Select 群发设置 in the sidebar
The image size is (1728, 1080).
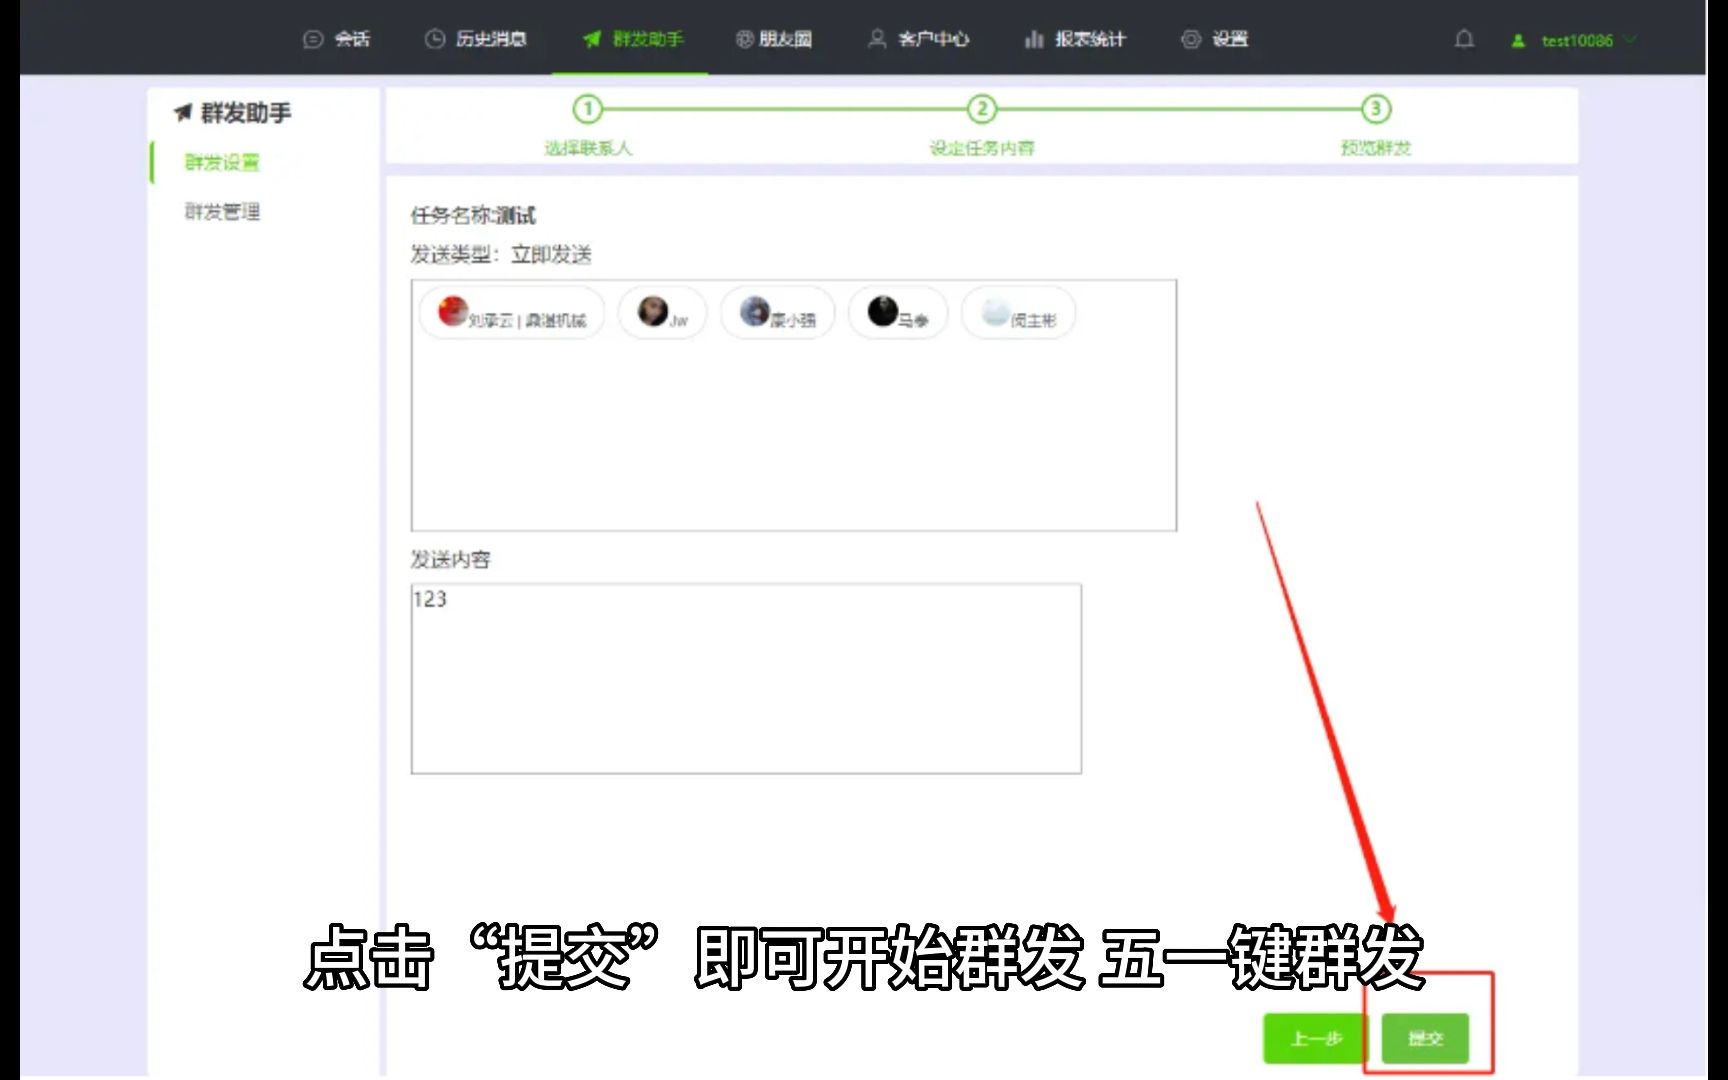pyautogui.click(x=222, y=163)
